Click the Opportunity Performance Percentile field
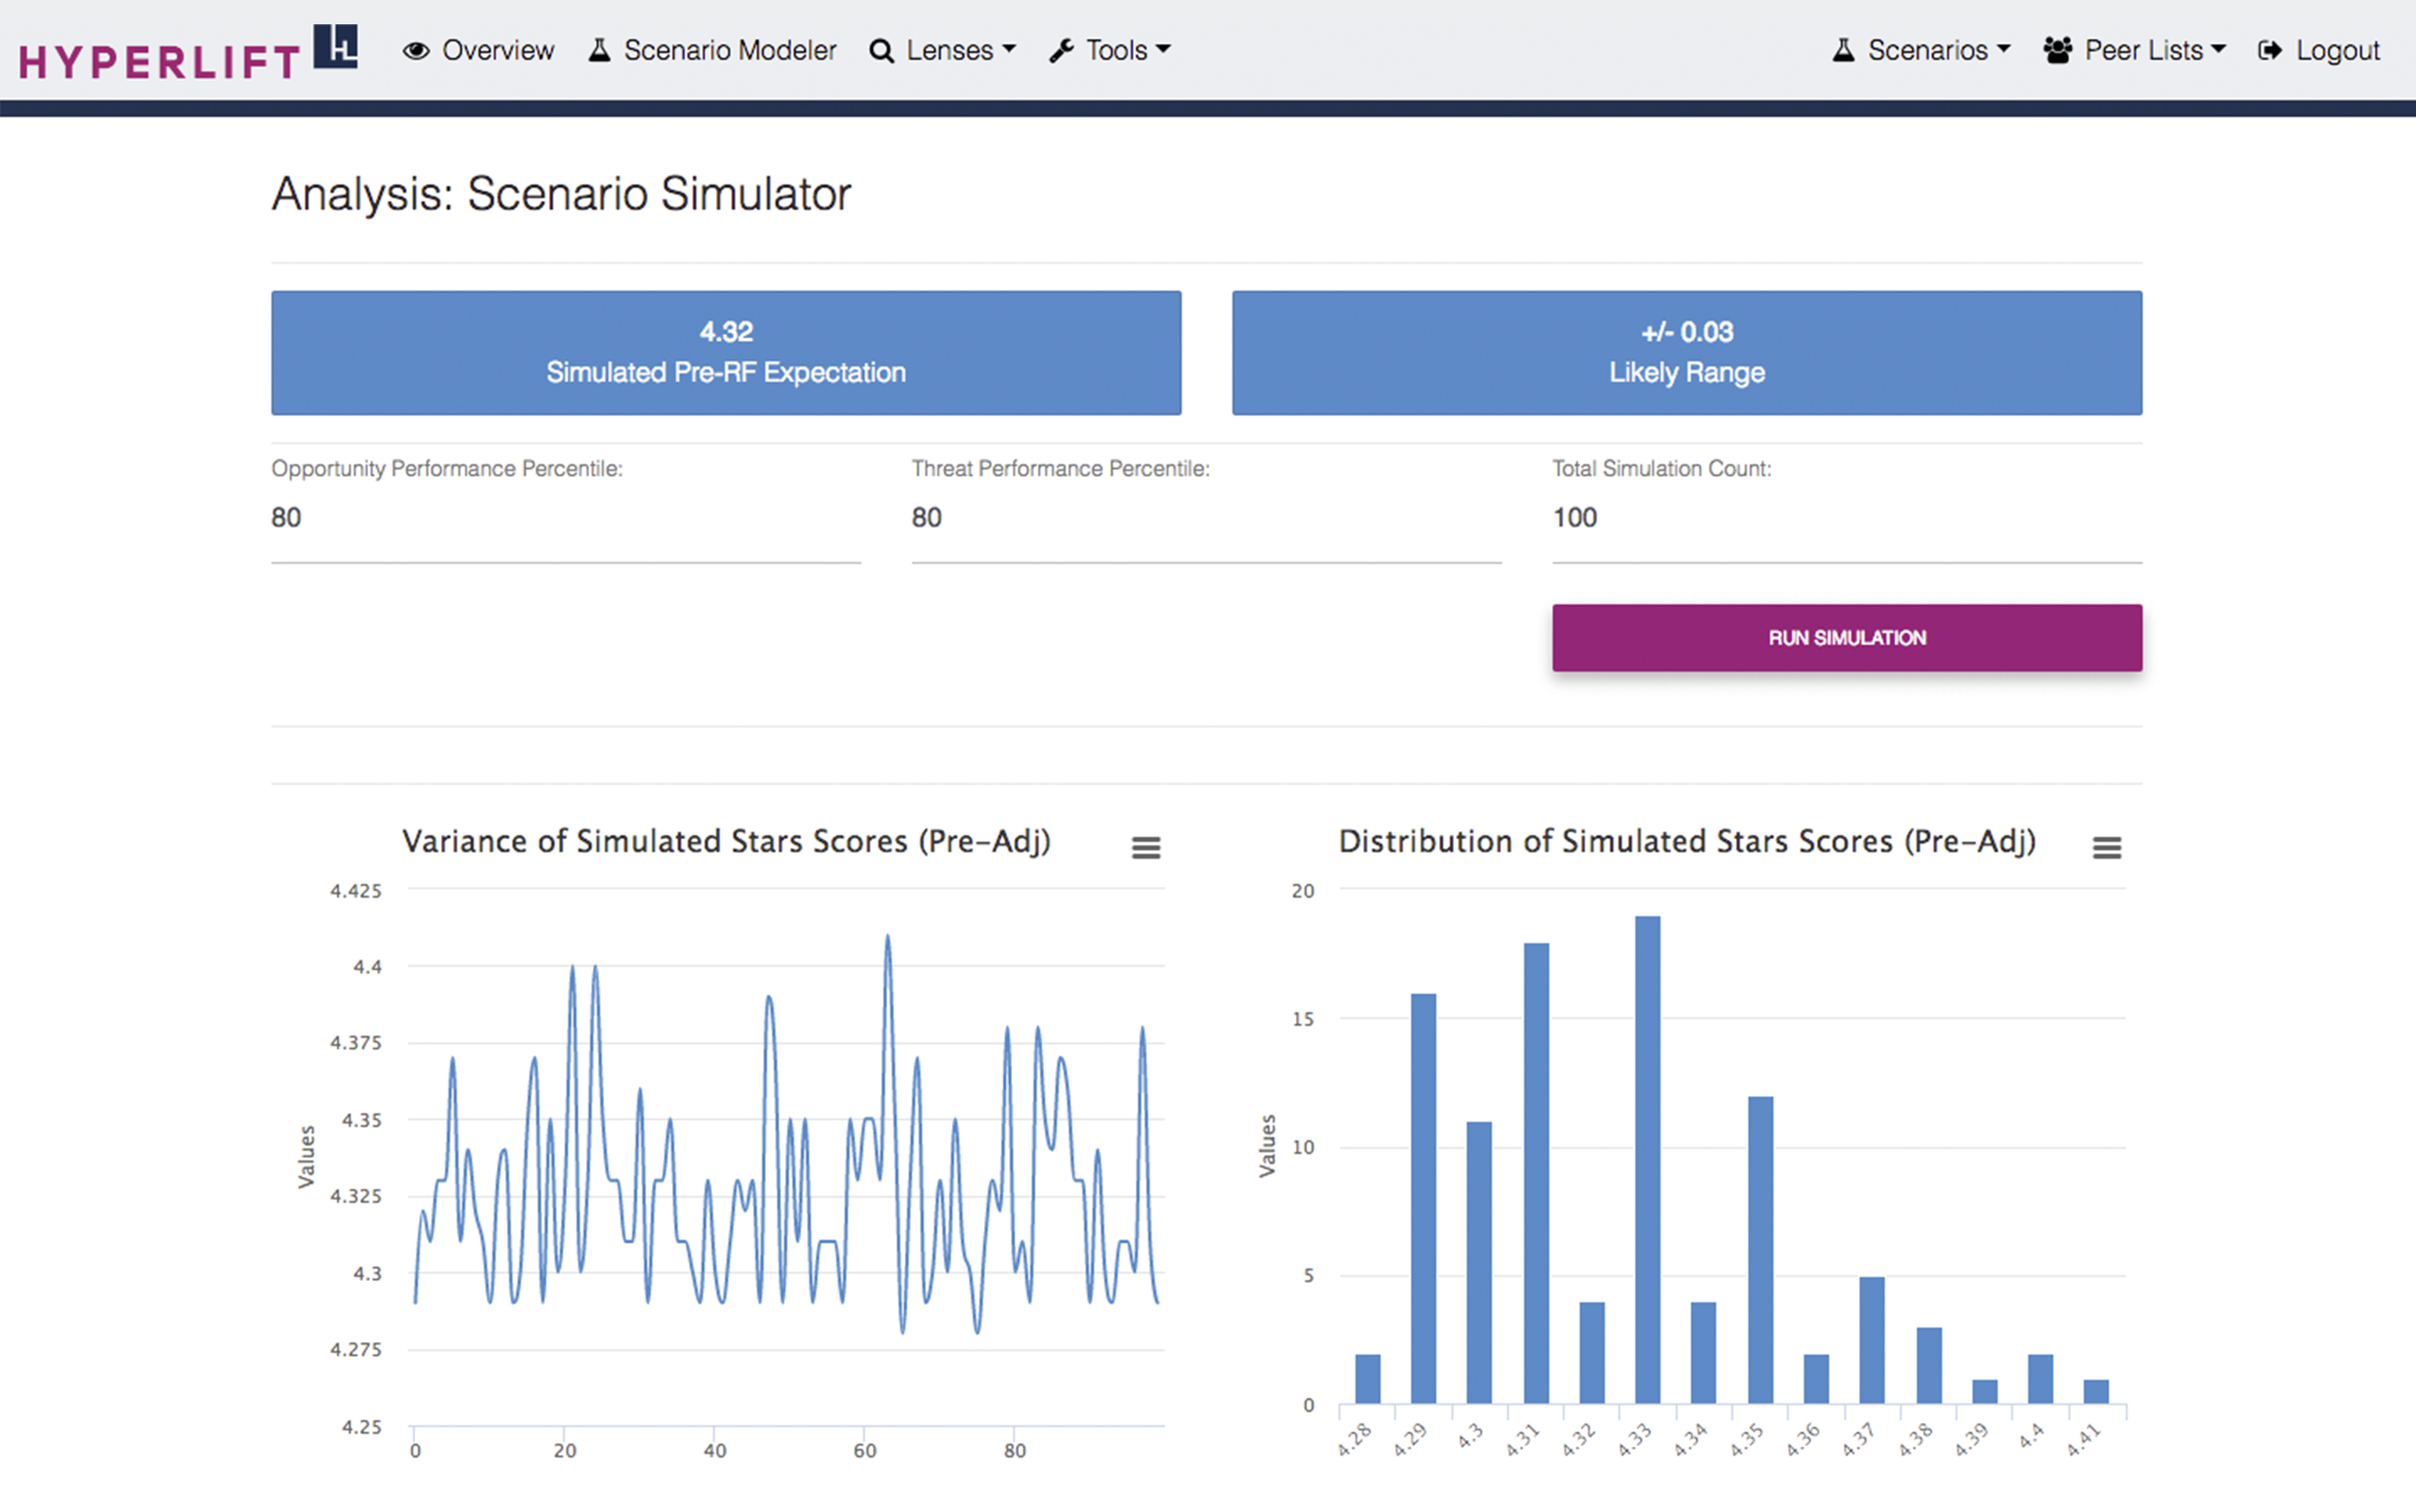 (565, 518)
